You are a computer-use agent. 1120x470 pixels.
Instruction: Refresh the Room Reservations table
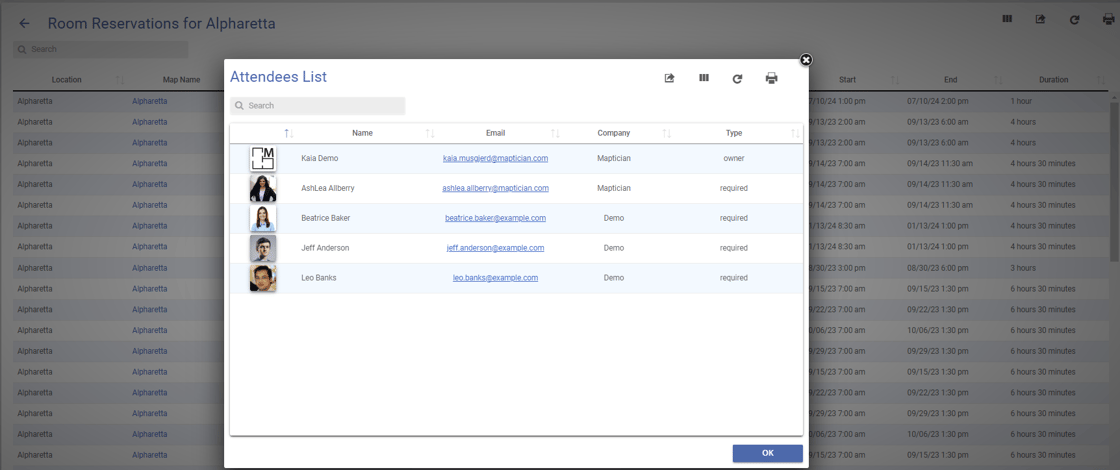(1074, 19)
